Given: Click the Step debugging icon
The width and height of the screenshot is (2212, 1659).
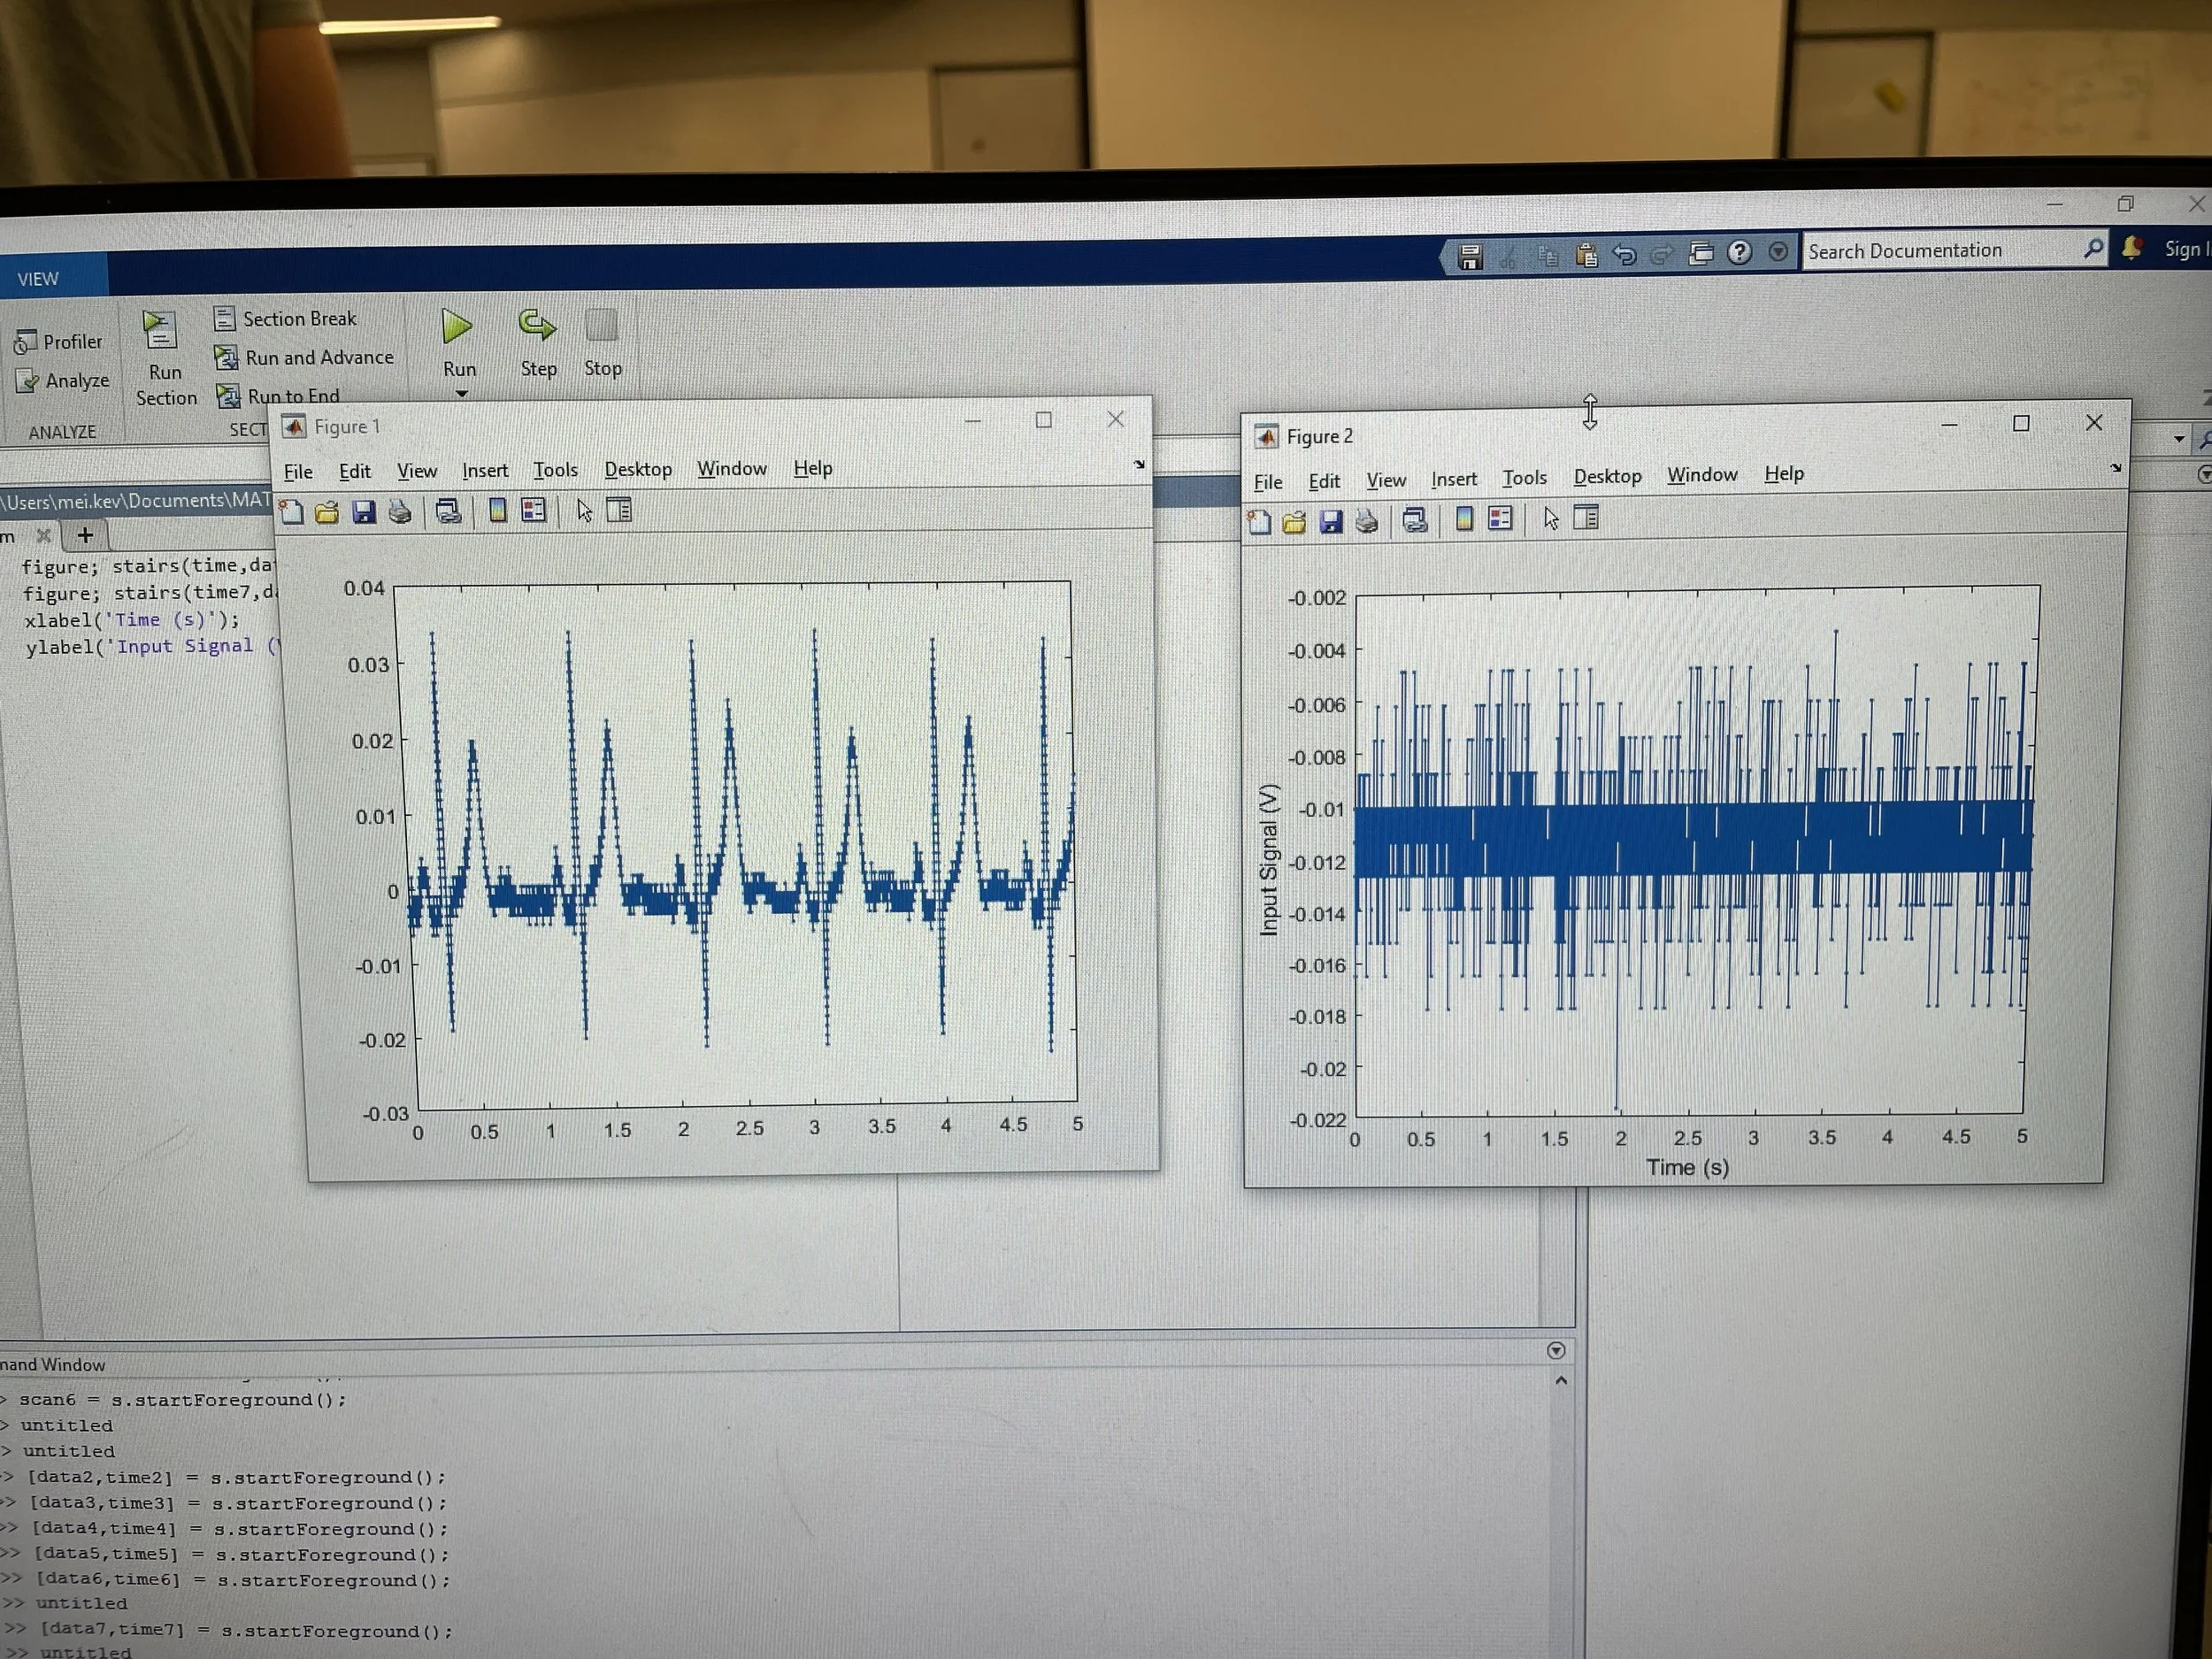Looking at the screenshot, I should point(537,325).
